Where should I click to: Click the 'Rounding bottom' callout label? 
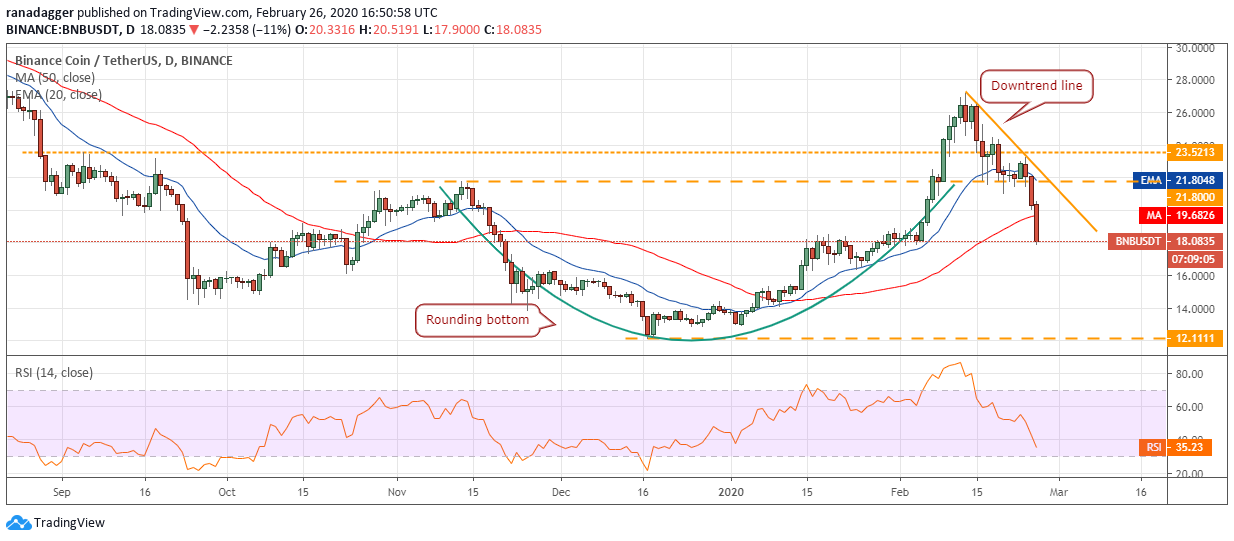(478, 320)
